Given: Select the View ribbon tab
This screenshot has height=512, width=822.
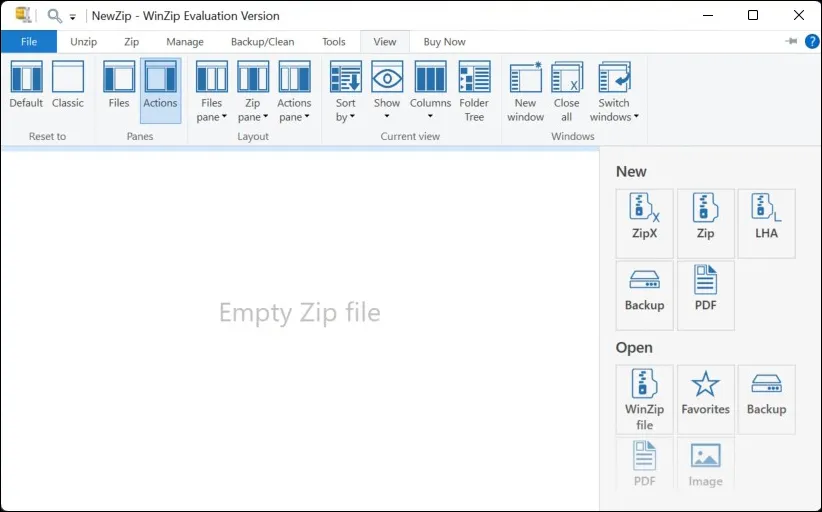Looking at the screenshot, I should pos(385,41).
